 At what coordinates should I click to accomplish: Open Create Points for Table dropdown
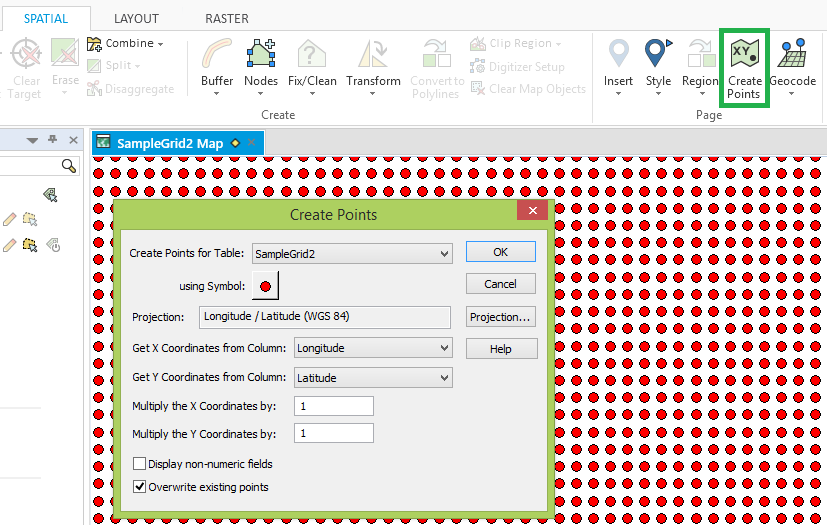(x=351, y=254)
